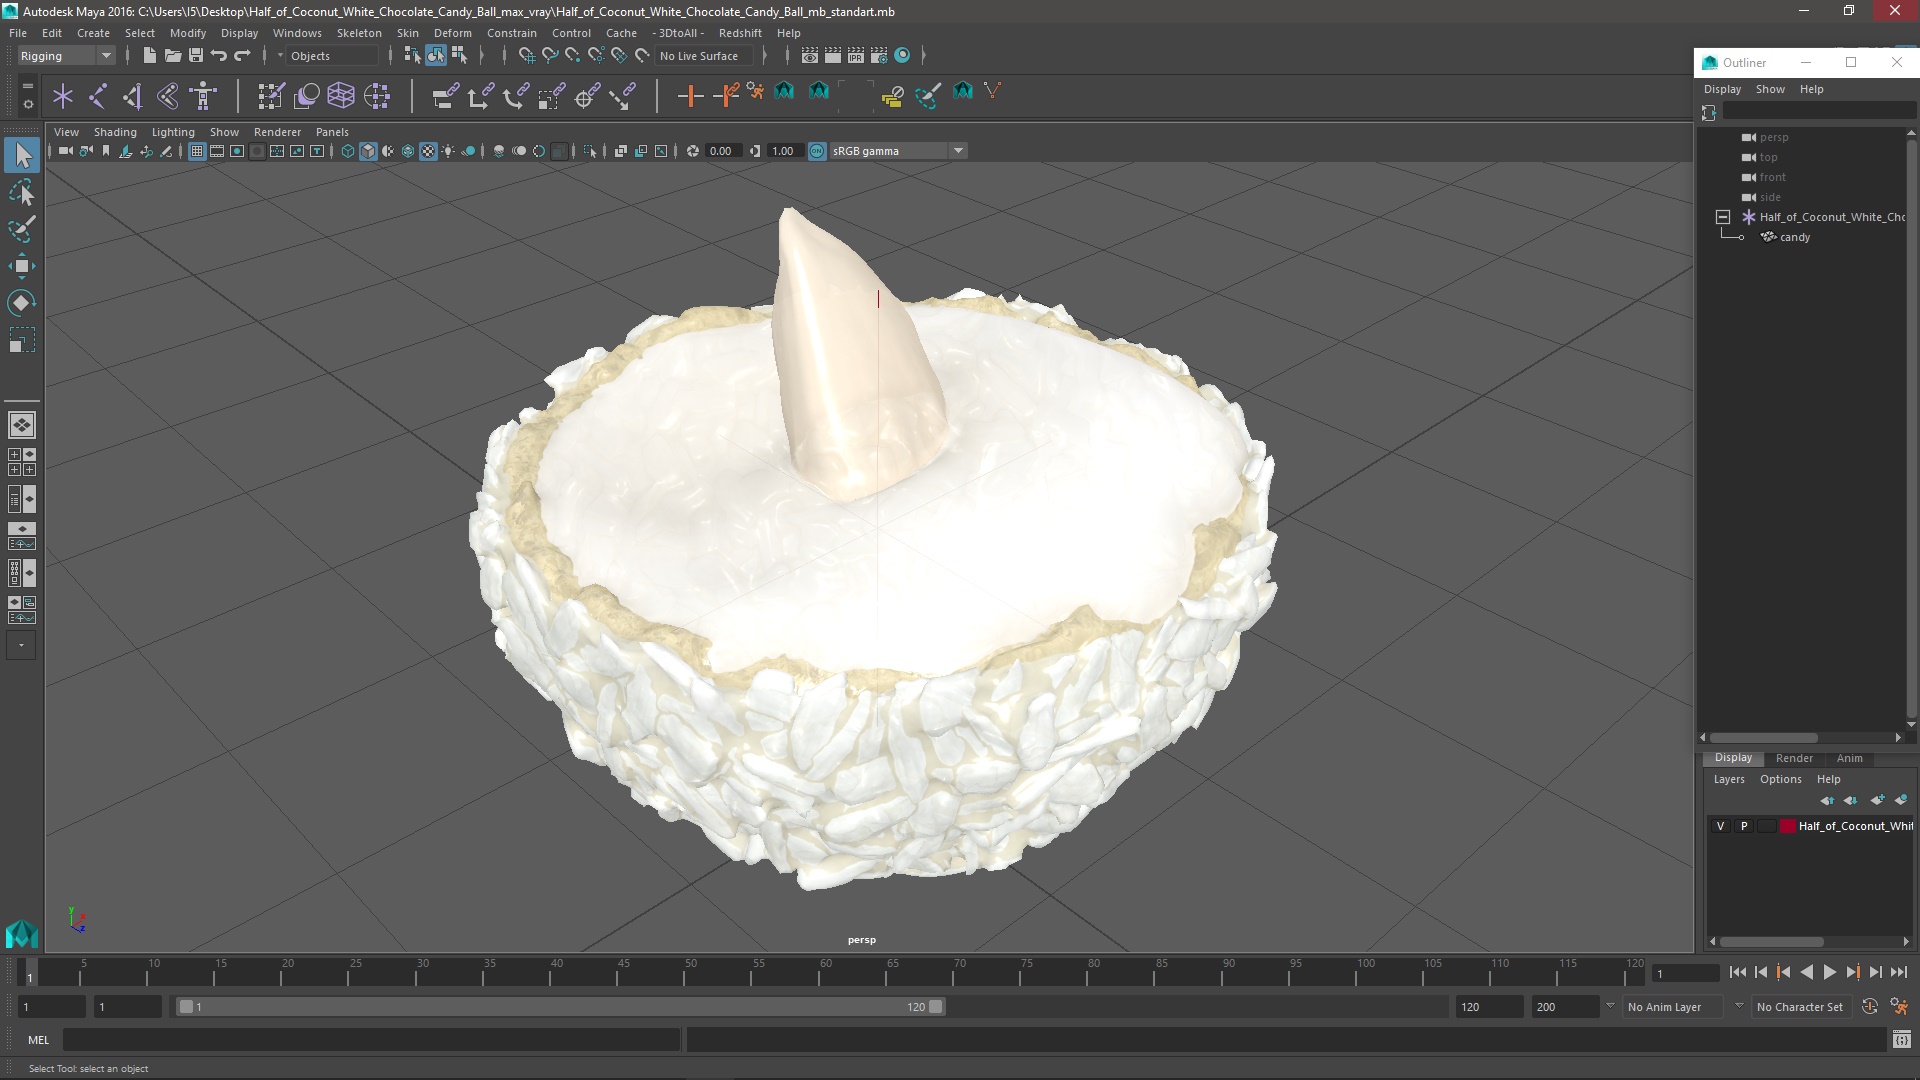
Task: Click the Create Cluster shelf icon
Action: pyautogui.click(x=377, y=96)
